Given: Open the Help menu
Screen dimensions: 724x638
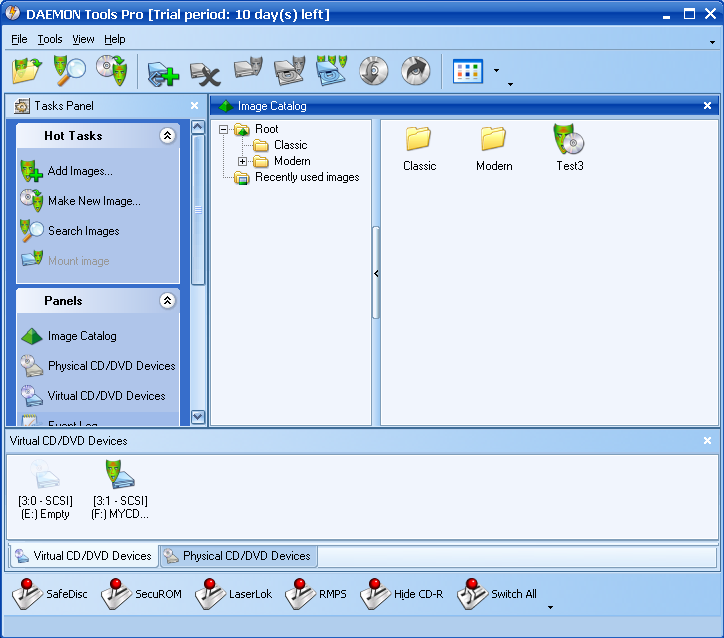Looking at the screenshot, I should coord(115,39).
